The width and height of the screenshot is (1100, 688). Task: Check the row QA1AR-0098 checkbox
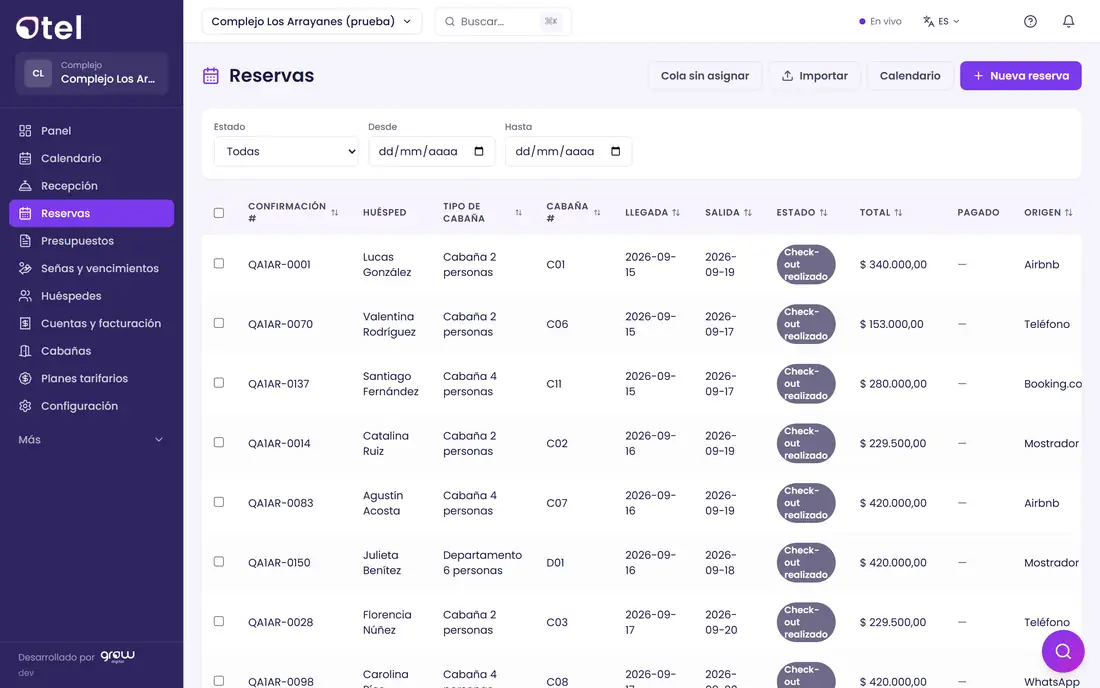[x=219, y=681]
